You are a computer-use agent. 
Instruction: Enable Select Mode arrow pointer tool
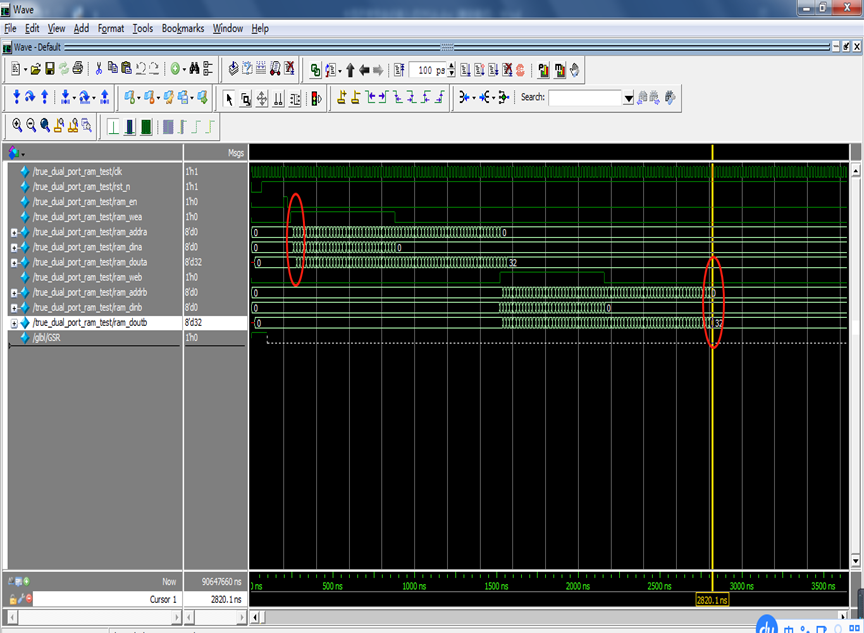(x=229, y=99)
